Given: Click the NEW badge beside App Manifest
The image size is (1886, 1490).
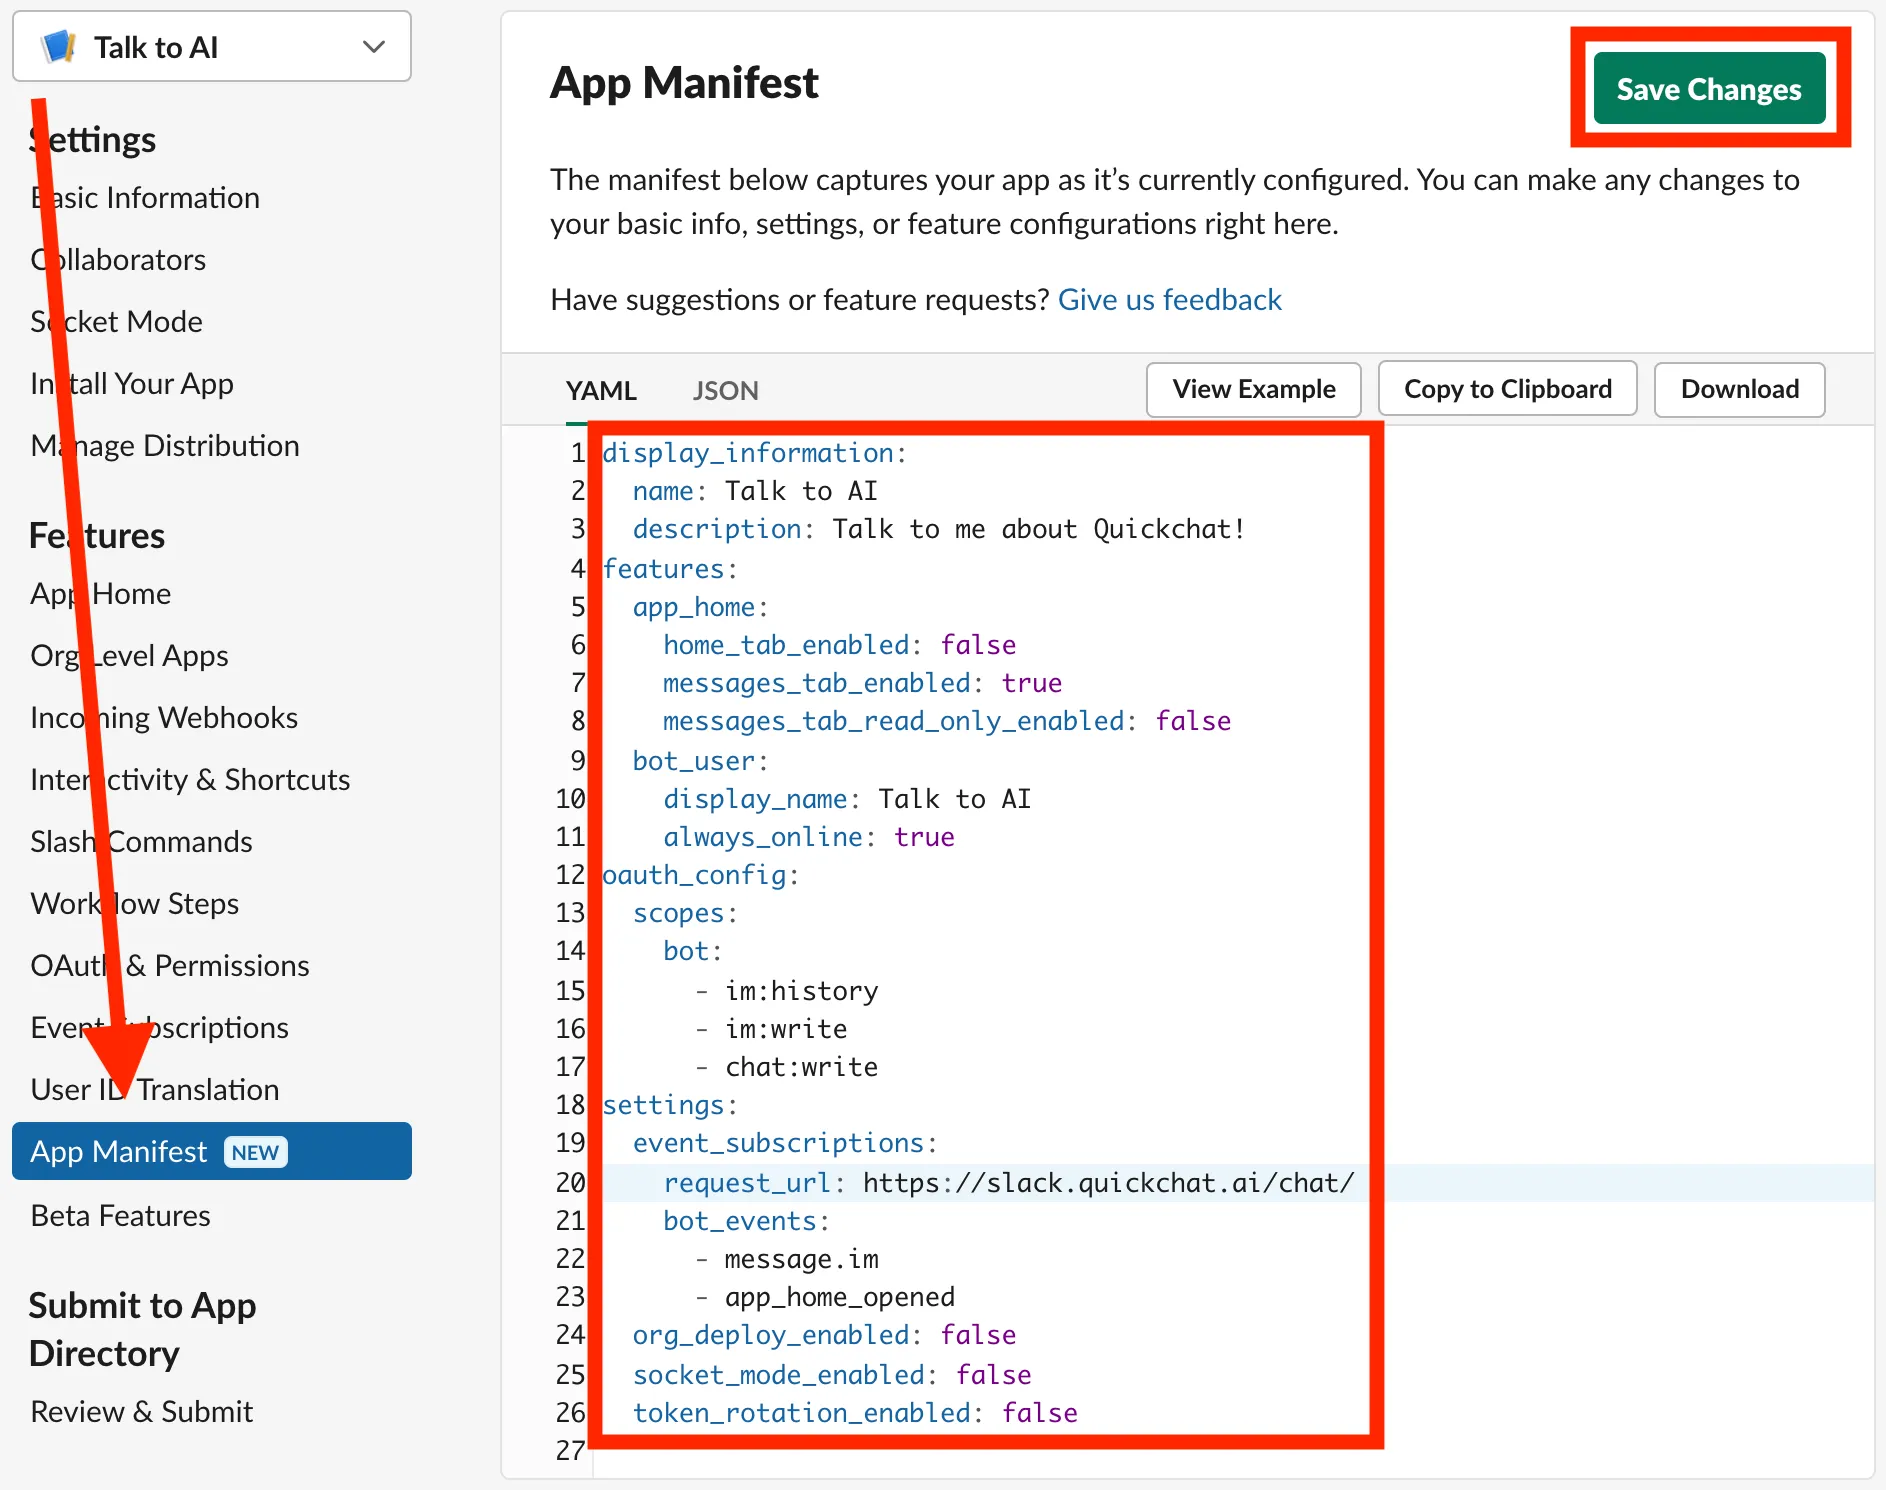Looking at the screenshot, I should pyautogui.click(x=255, y=1152).
